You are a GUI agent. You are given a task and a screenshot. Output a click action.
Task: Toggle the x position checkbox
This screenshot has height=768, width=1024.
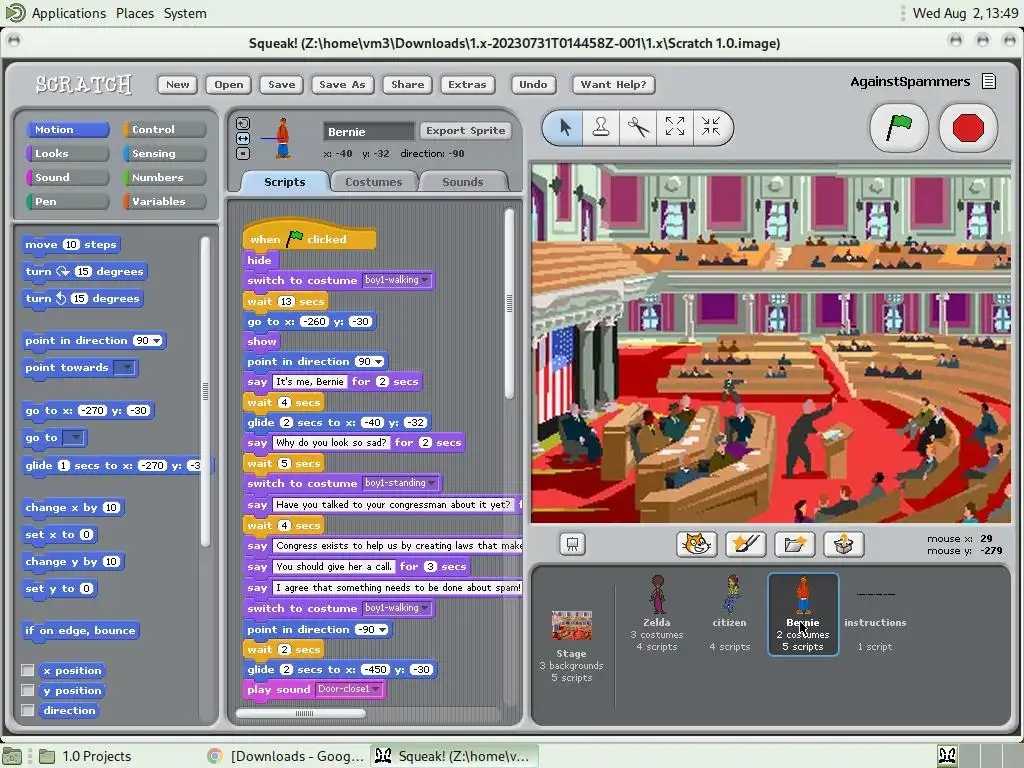(x=27, y=670)
